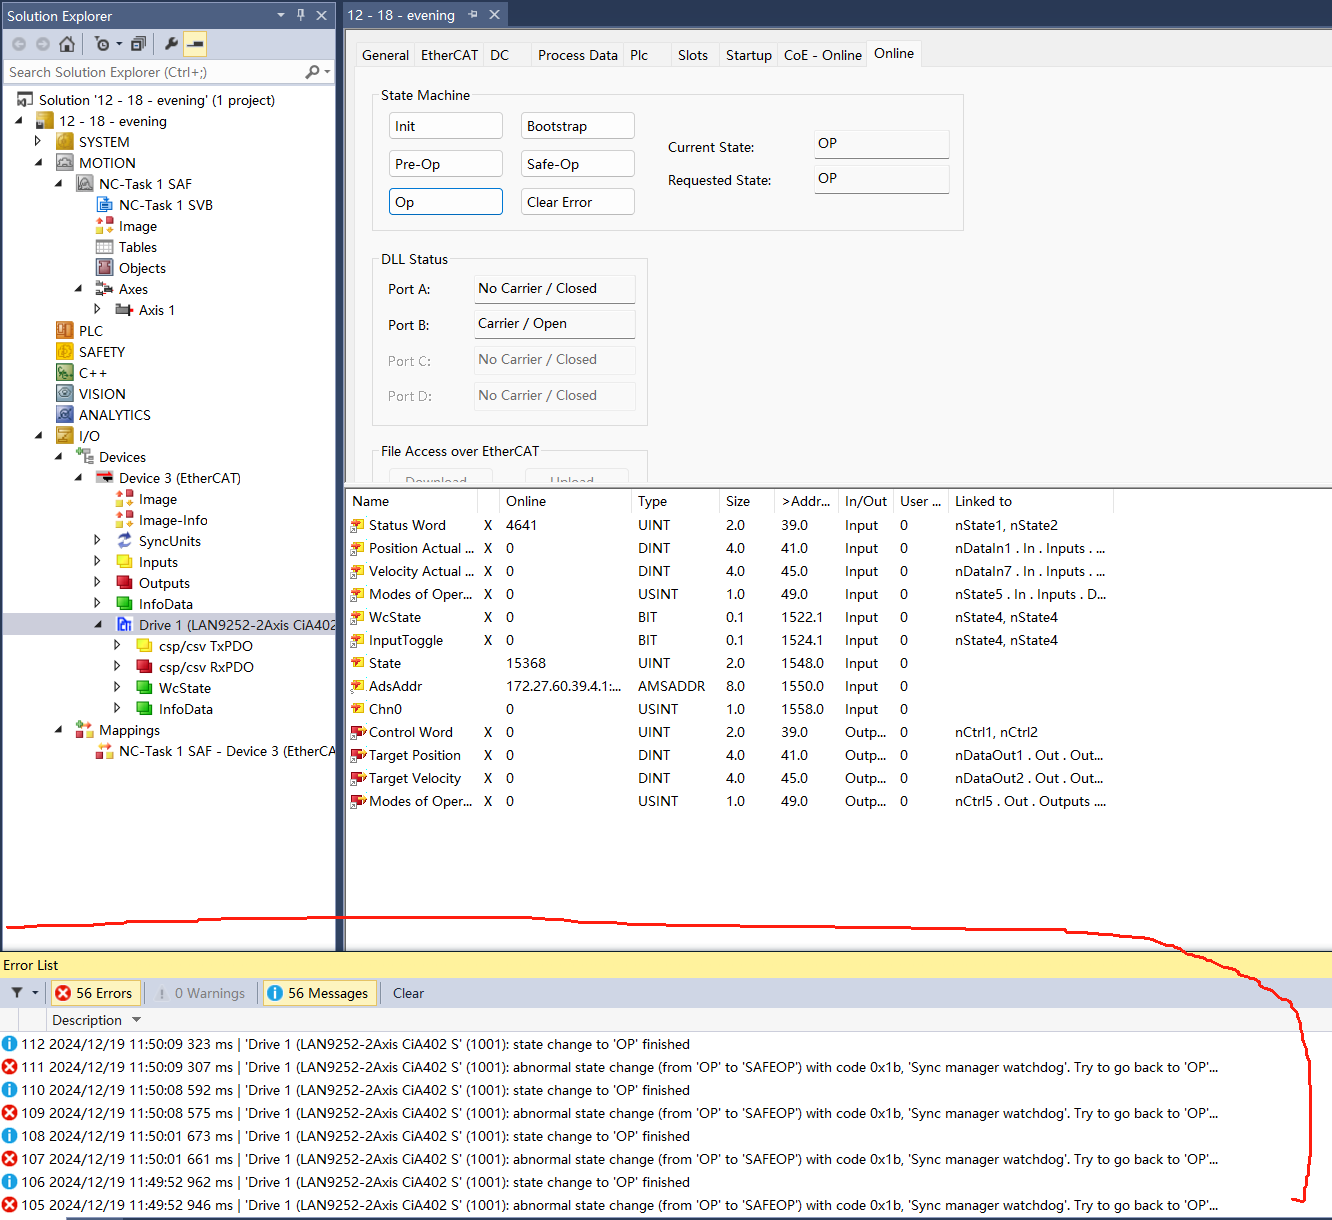Viewport: 1332px width, 1220px height.
Task: Select the Status Word variable icon
Action: tap(358, 525)
